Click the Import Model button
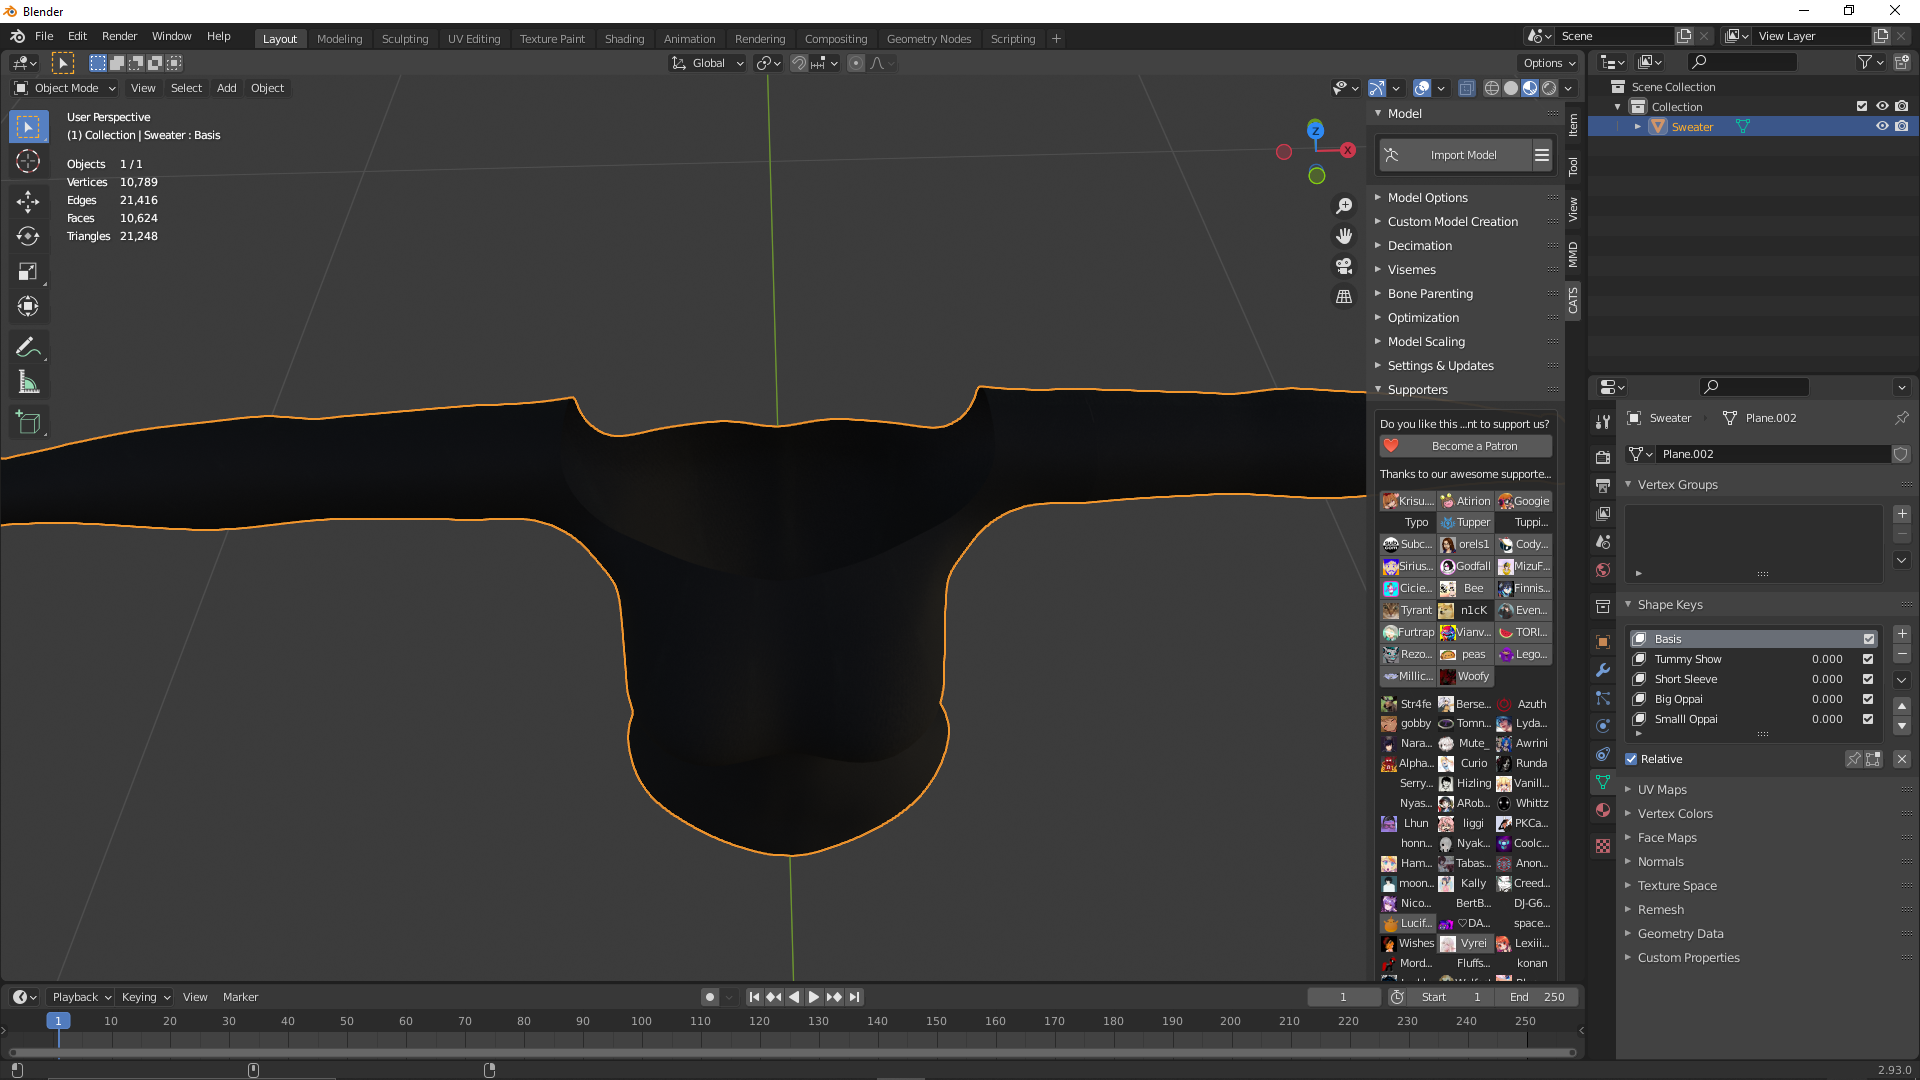 click(x=1456, y=155)
